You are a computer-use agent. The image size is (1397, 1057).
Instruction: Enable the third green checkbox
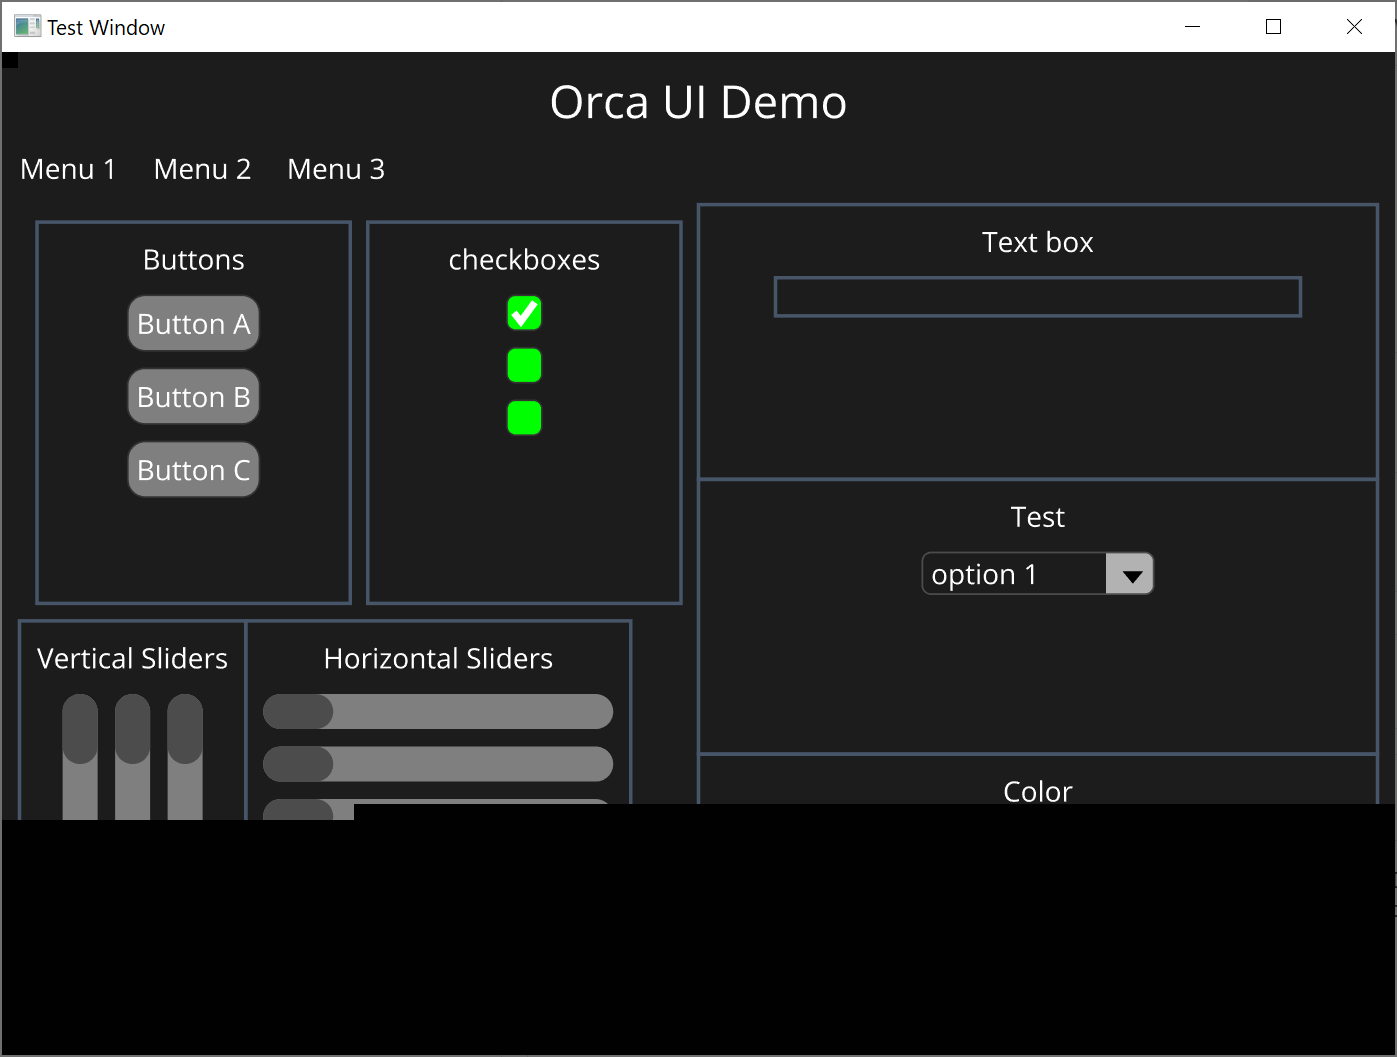pos(524,418)
